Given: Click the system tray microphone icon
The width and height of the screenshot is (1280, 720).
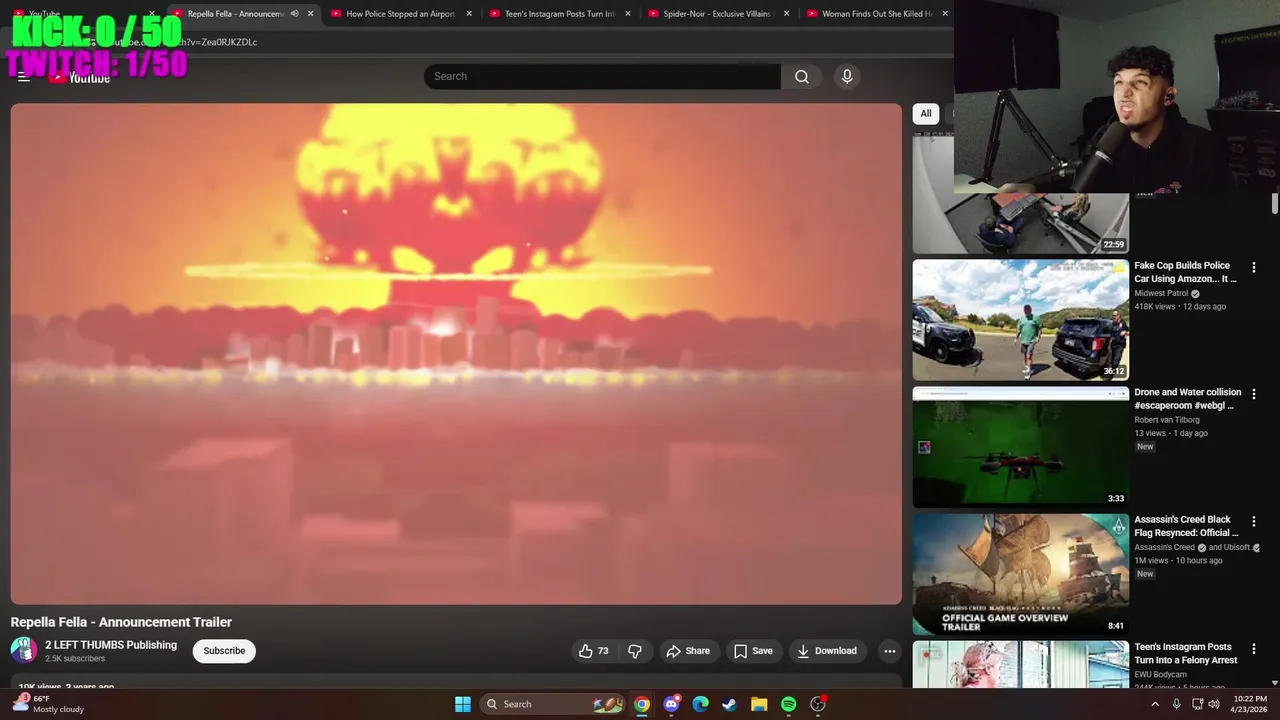Looking at the screenshot, I should coord(1176,704).
